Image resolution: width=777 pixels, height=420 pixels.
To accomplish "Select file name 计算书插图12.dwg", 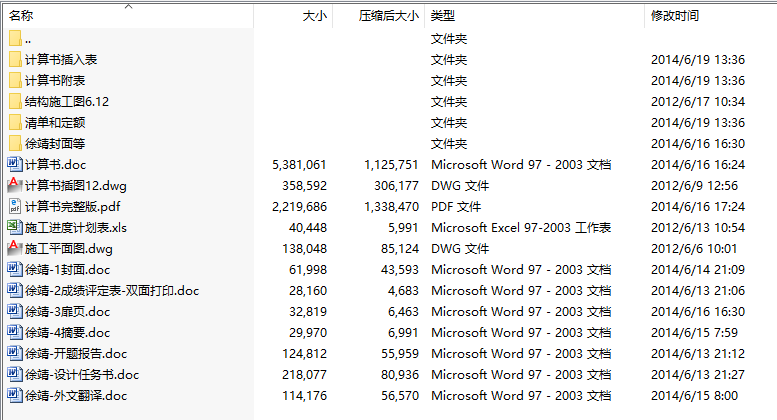I will click(76, 186).
